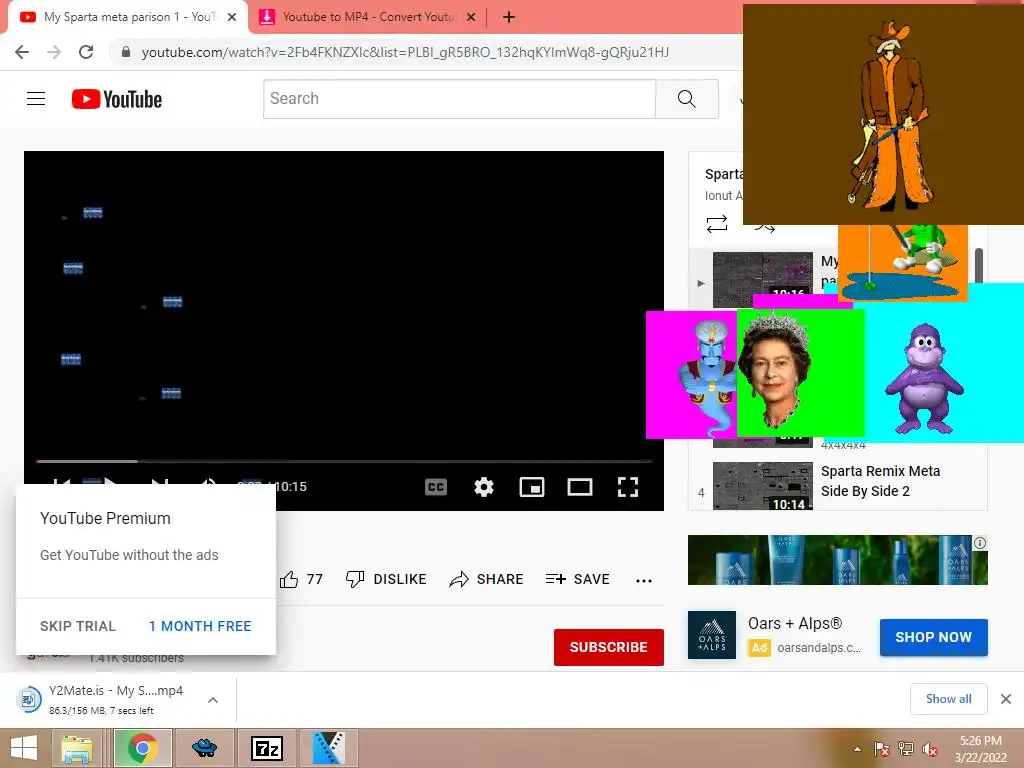
Task: Open Oars + Alps banner ad image
Action: click(838, 560)
